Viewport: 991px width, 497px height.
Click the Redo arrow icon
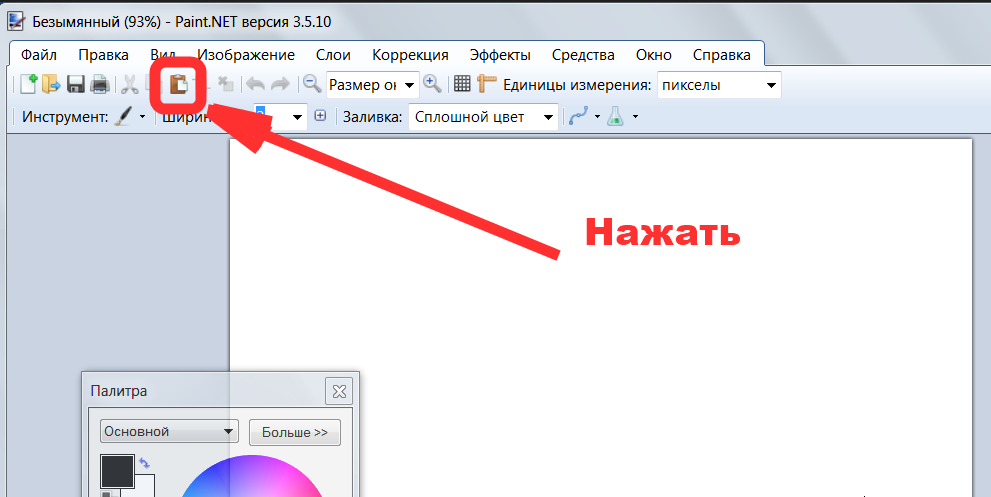coord(280,84)
